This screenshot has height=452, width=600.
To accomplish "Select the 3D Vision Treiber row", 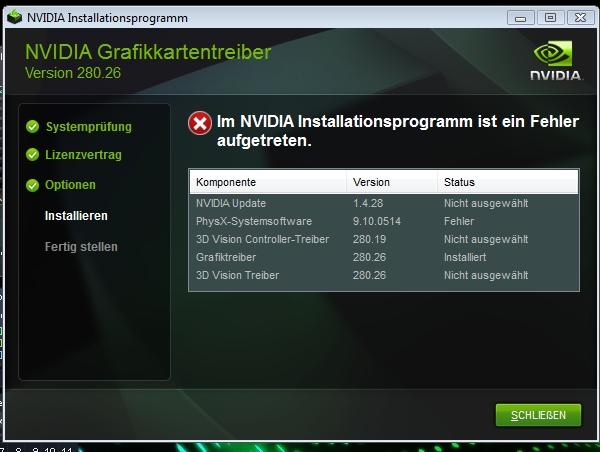I will click(x=384, y=275).
